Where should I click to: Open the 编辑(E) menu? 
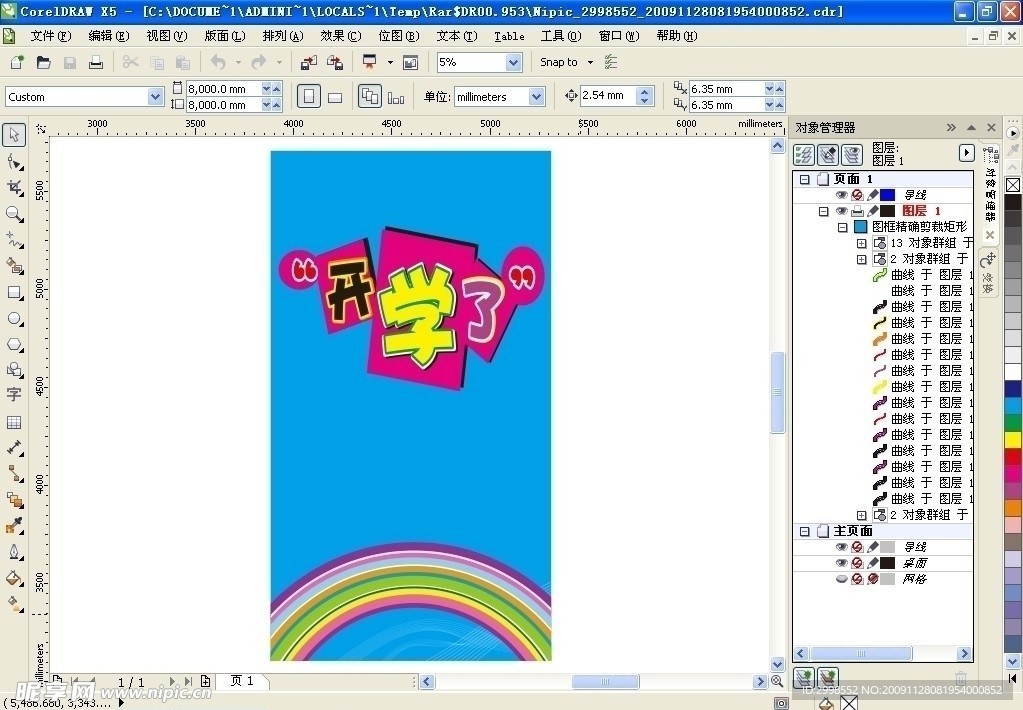(109, 36)
